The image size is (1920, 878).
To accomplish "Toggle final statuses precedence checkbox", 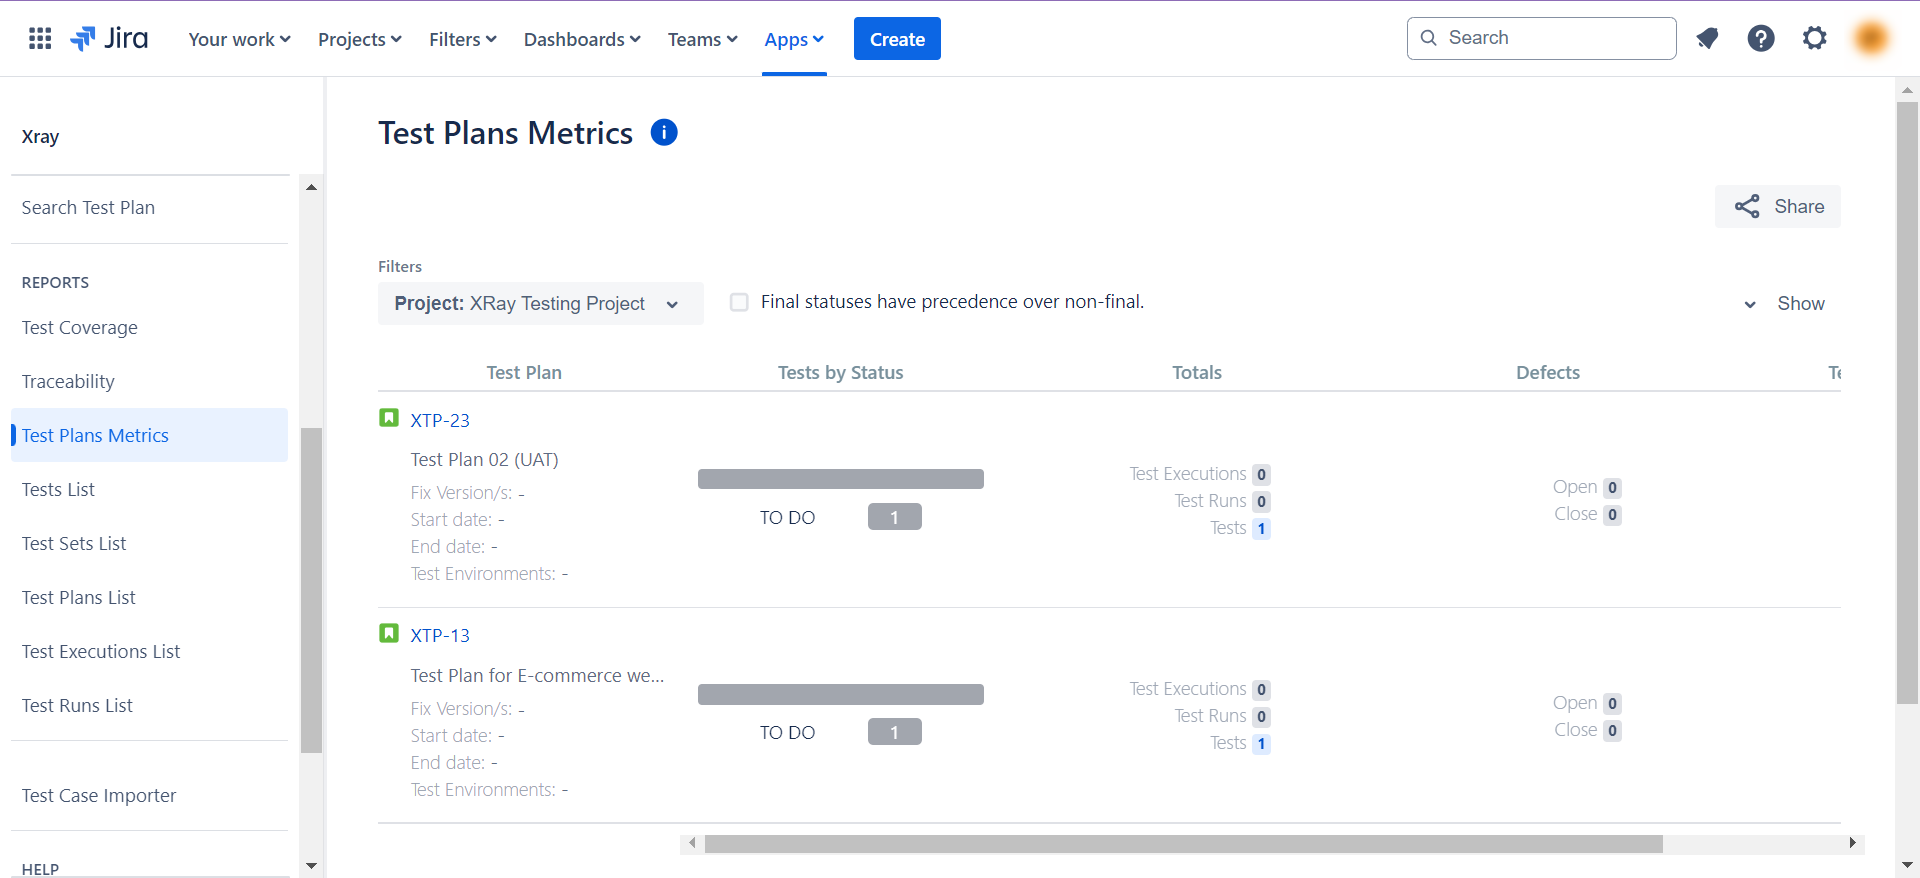I will (739, 302).
